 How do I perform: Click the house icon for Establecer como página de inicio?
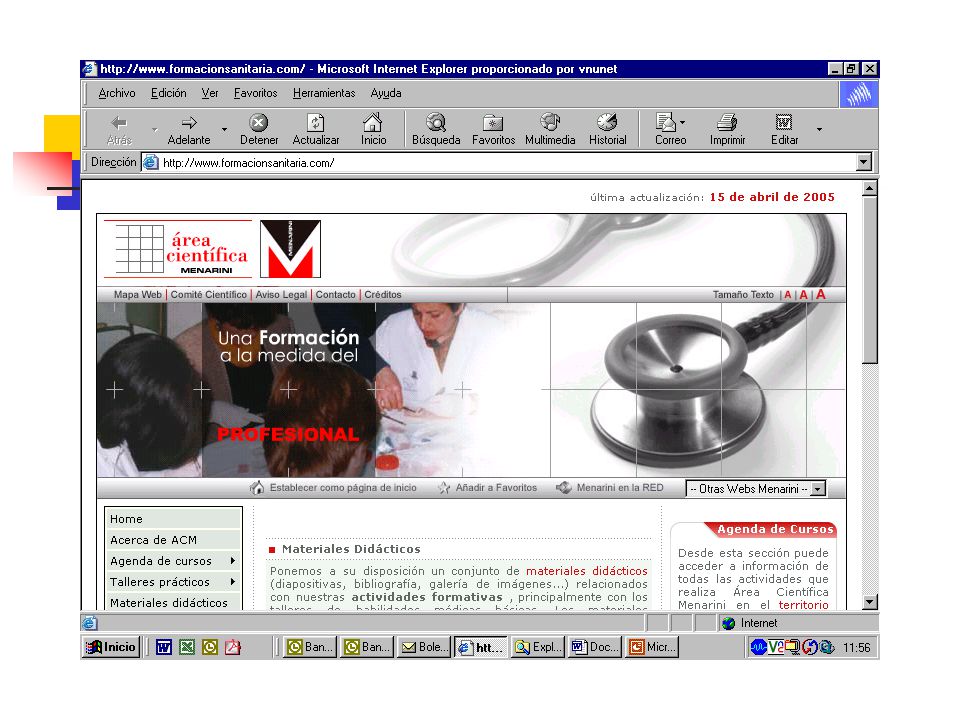pyautogui.click(x=257, y=488)
